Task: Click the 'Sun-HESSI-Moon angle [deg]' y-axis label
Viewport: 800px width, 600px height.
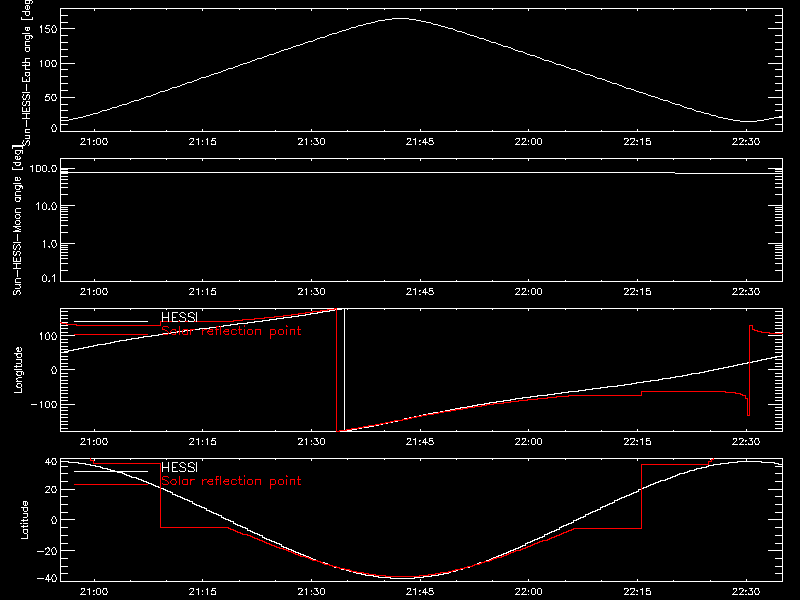Action: 17,220
